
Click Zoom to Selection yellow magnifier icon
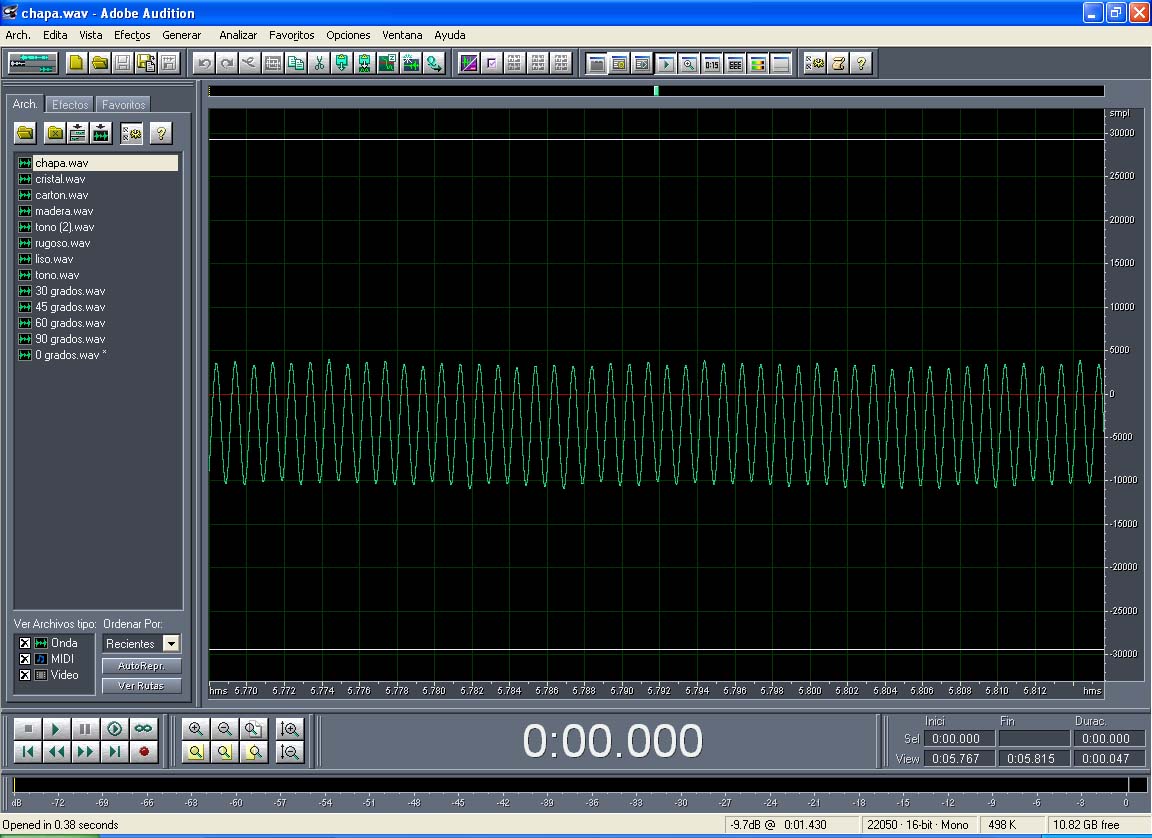195,752
